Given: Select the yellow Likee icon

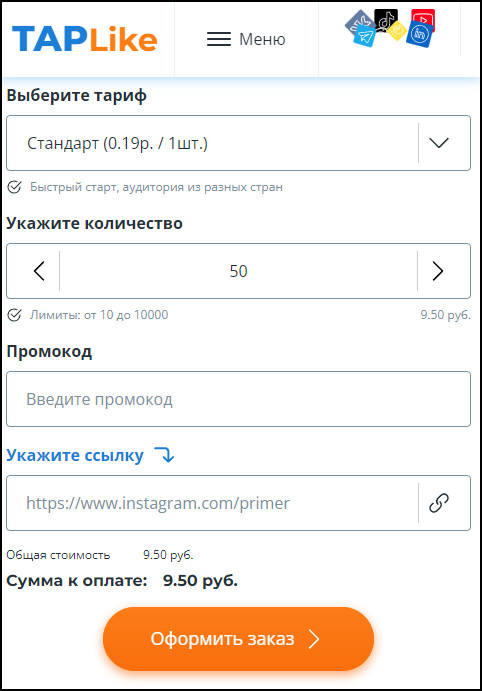Looking at the screenshot, I should point(397,30).
